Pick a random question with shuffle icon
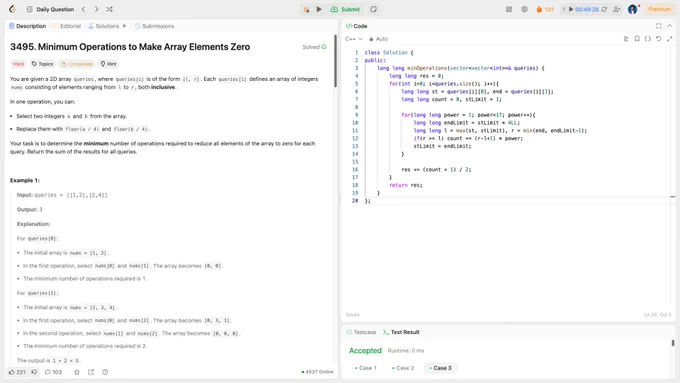Viewport: 680px width, 383px height. point(109,9)
